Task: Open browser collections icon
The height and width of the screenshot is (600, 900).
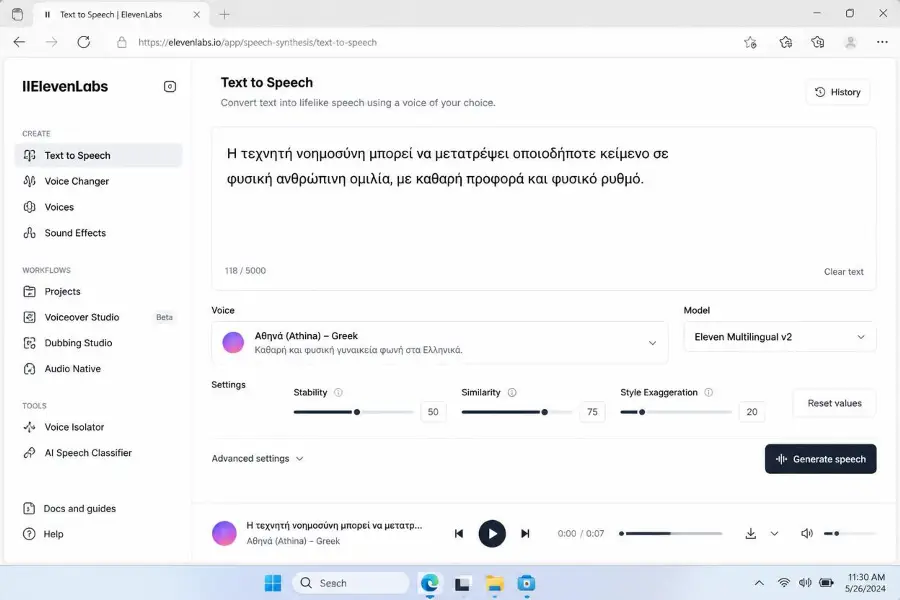Action: pyautogui.click(x=818, y=42)
